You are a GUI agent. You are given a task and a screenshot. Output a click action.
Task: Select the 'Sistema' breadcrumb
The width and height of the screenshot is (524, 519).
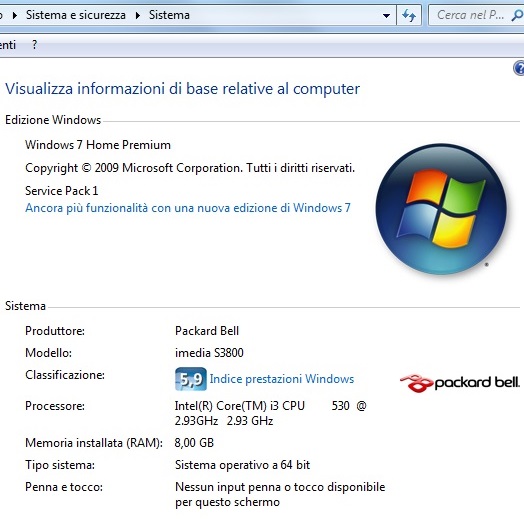tap(169, 15)
